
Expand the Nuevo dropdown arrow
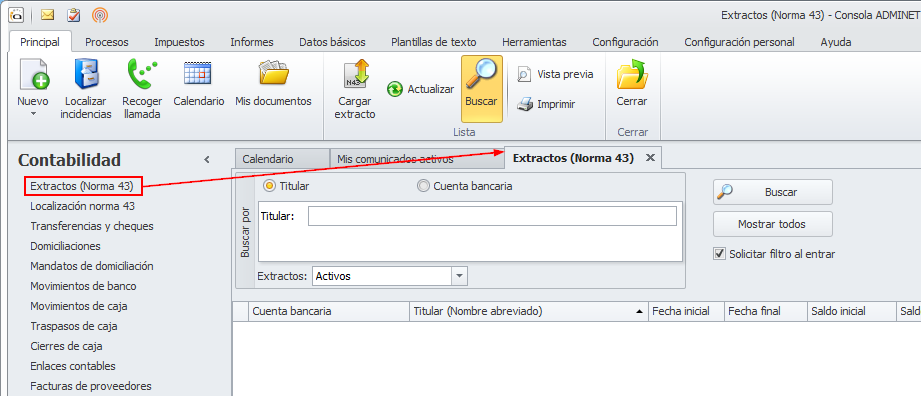click(x=33, y=113)
